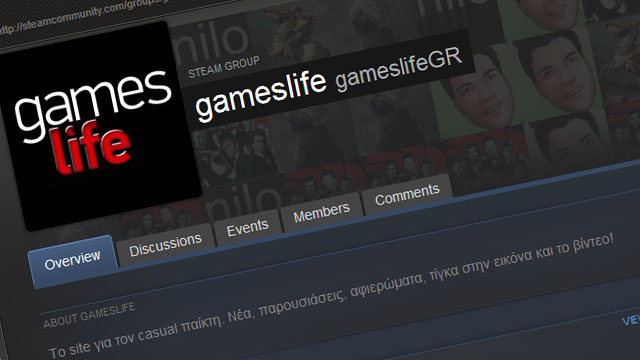
Task: Go to the Members tab
Action: tap(322, 213)
